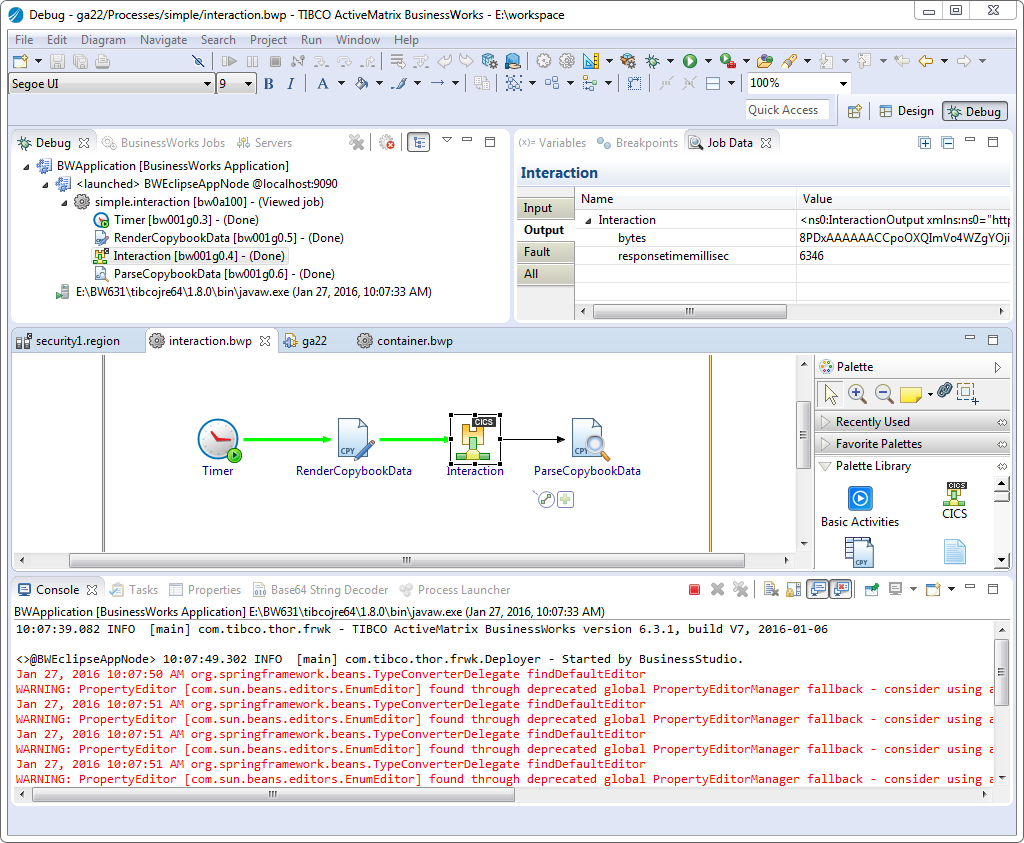
Task: Select the Link tool in the palette
Action: [x=944, y=390]
